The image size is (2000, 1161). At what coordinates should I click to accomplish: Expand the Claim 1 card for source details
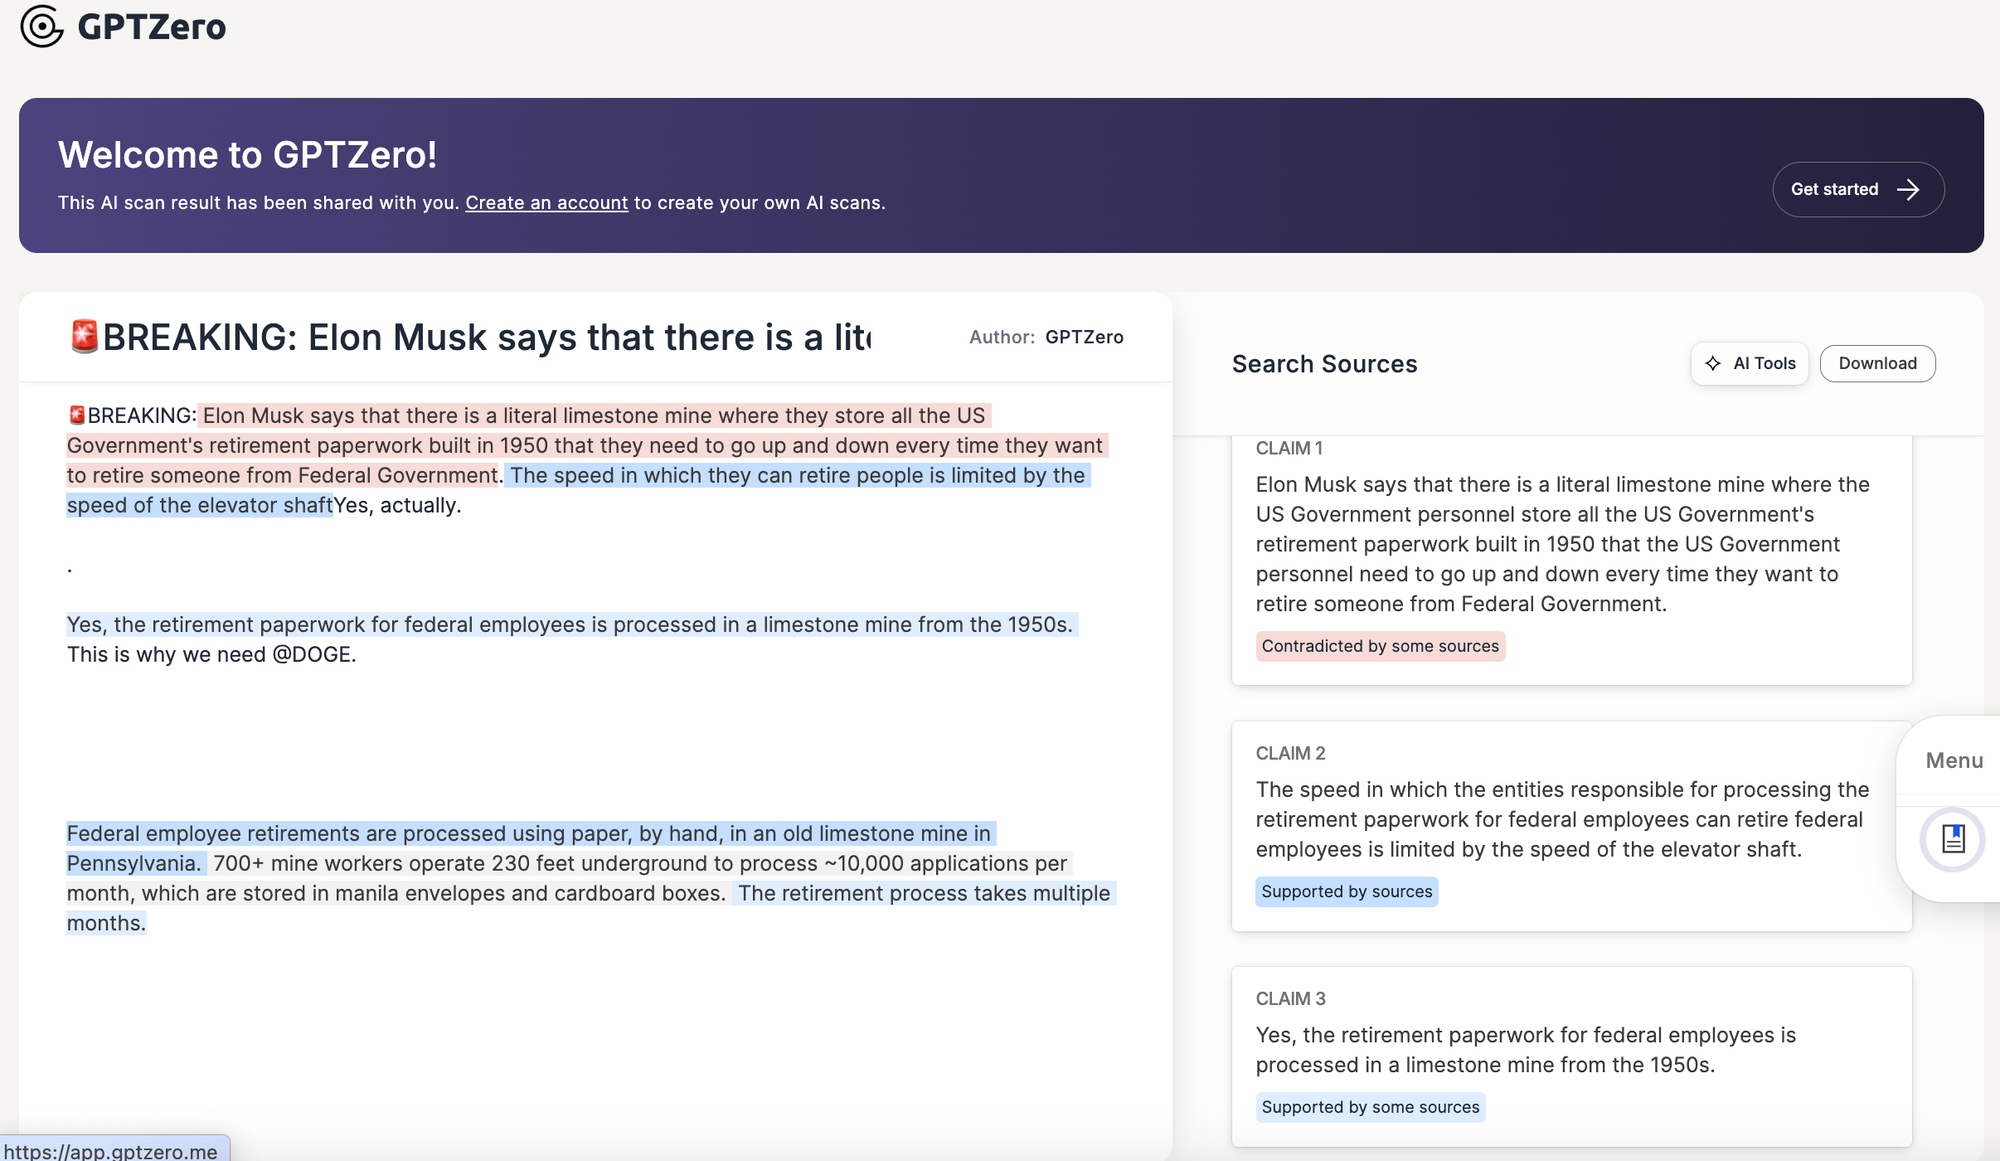1570,545
